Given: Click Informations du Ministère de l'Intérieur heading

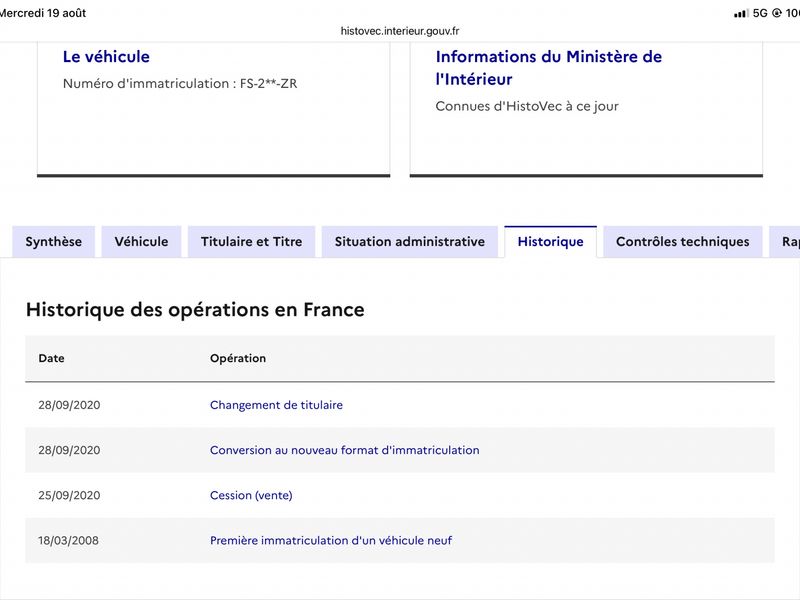Looking at the screenshot, I should (x=548, y=67).
